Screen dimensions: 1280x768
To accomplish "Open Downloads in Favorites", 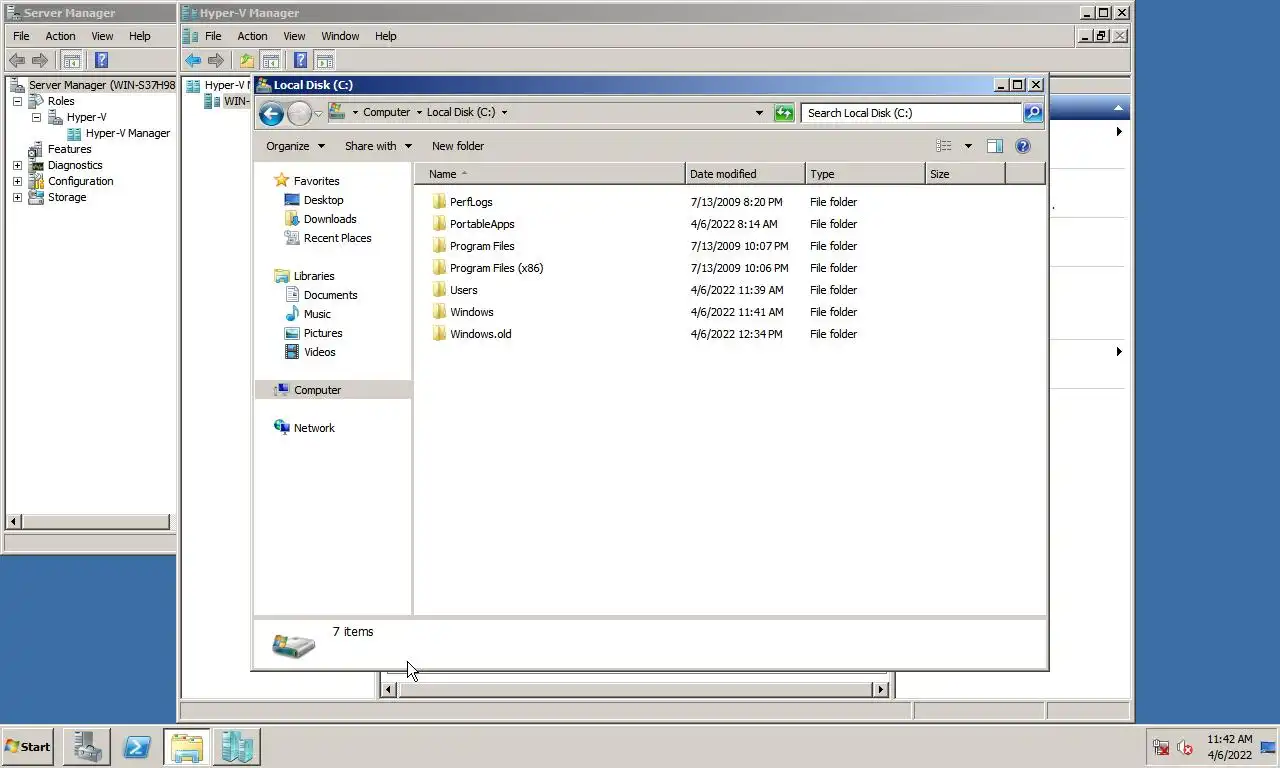I will coord(330,219).
